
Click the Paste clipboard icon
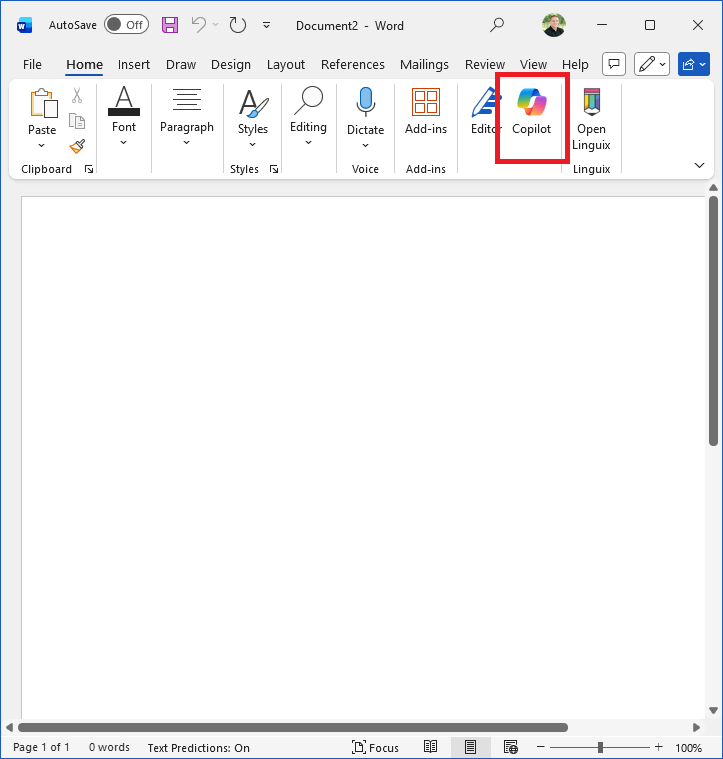pyautogui.click(x=43, y=103)
